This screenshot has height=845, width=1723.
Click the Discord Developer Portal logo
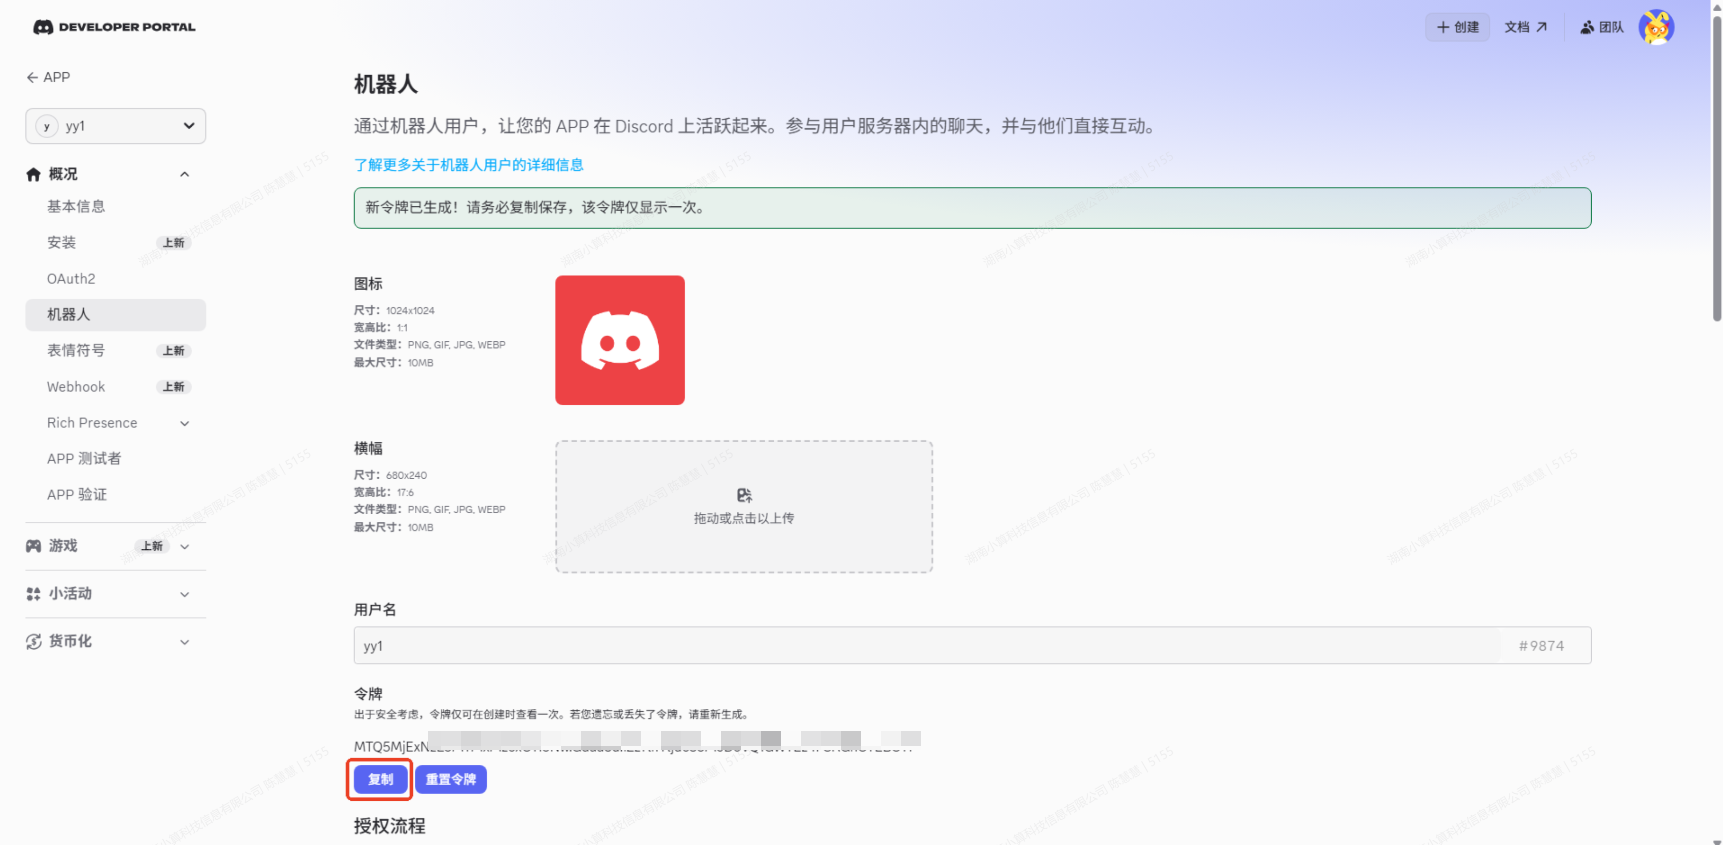coord(114,27)
